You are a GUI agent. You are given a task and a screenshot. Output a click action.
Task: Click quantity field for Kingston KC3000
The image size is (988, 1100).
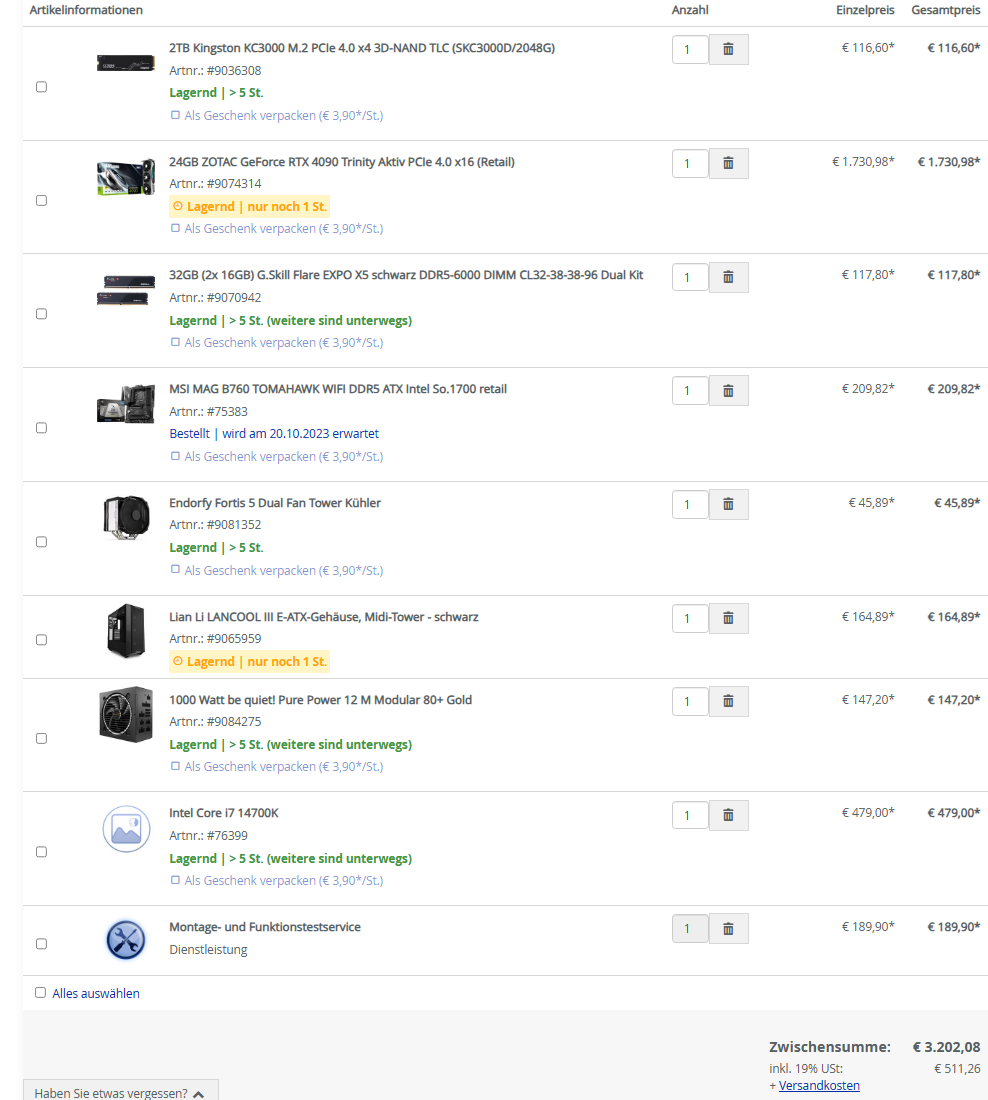pyautogui.click(x=690, y=50)
